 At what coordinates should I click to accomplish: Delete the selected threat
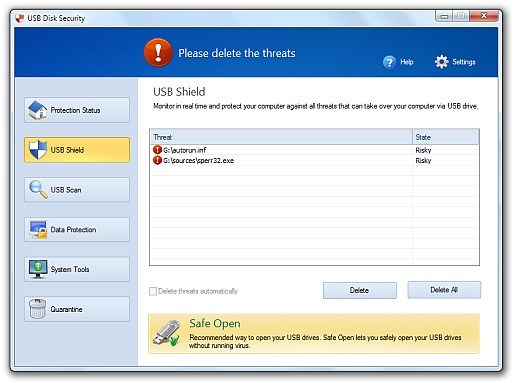(360, 290)
